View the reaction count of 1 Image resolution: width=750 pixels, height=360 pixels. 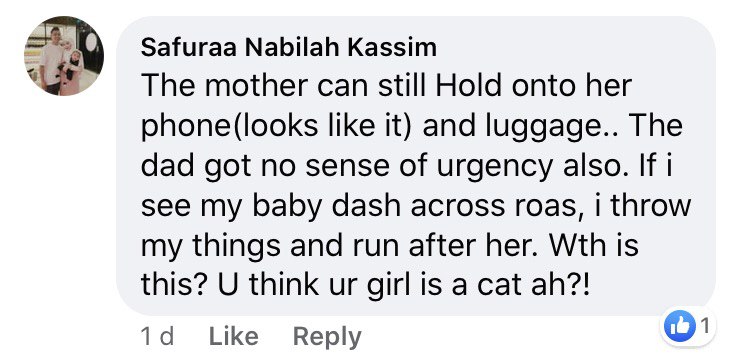705,326
